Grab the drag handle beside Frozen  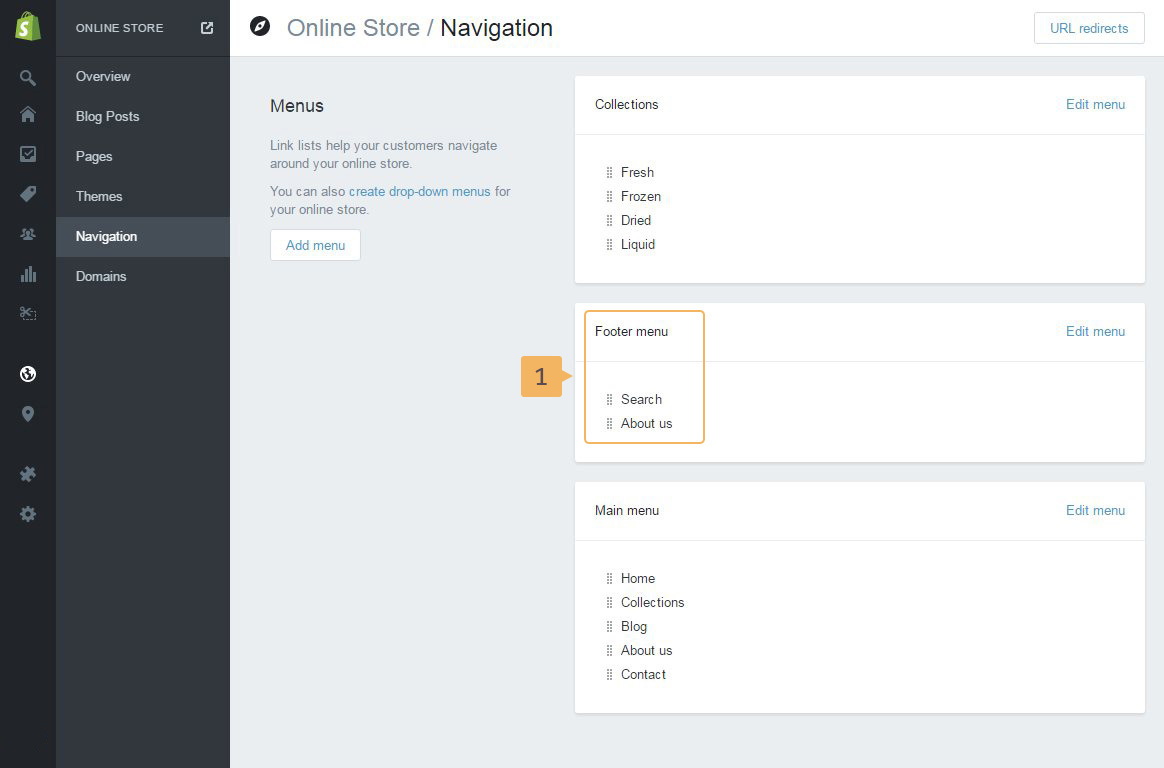[609, 197]
